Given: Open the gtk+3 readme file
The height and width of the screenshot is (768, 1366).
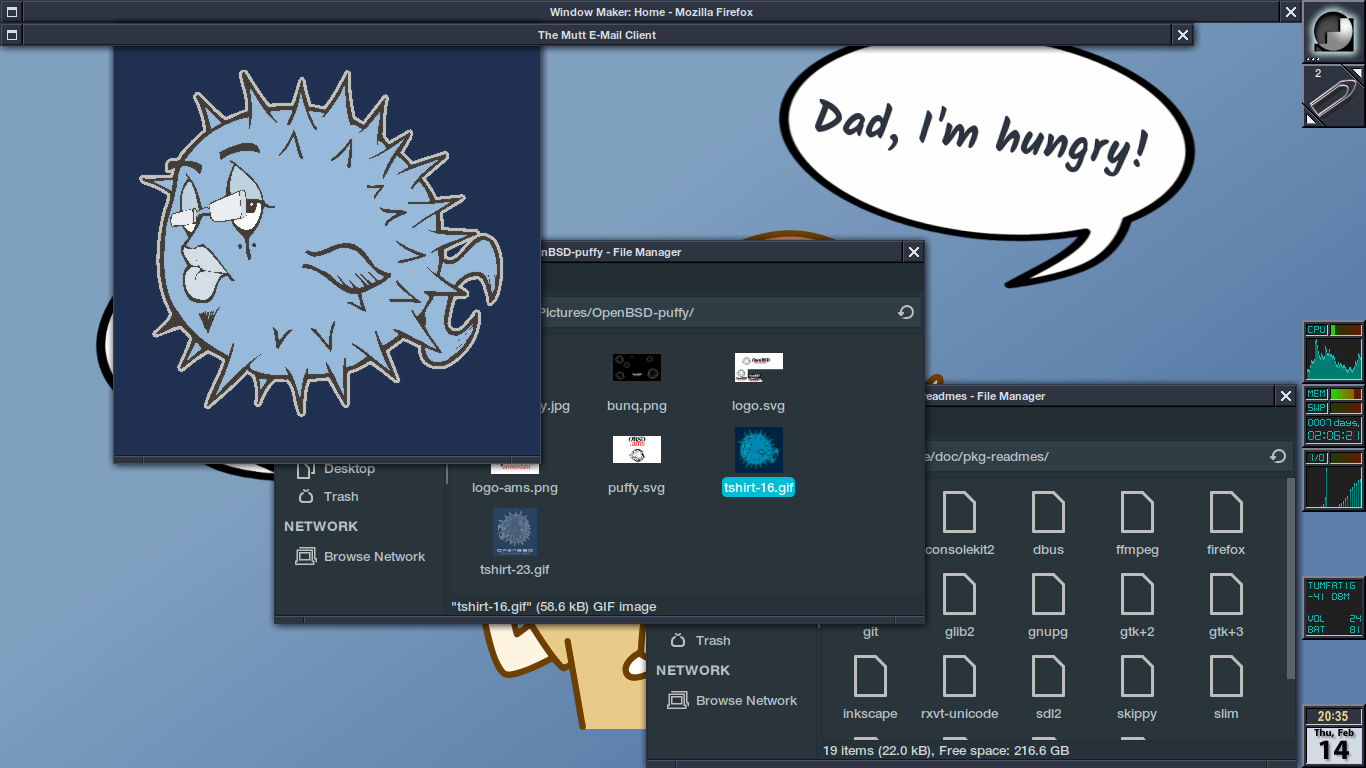Looking at the screenshot, I should (x=1226, y=594).
